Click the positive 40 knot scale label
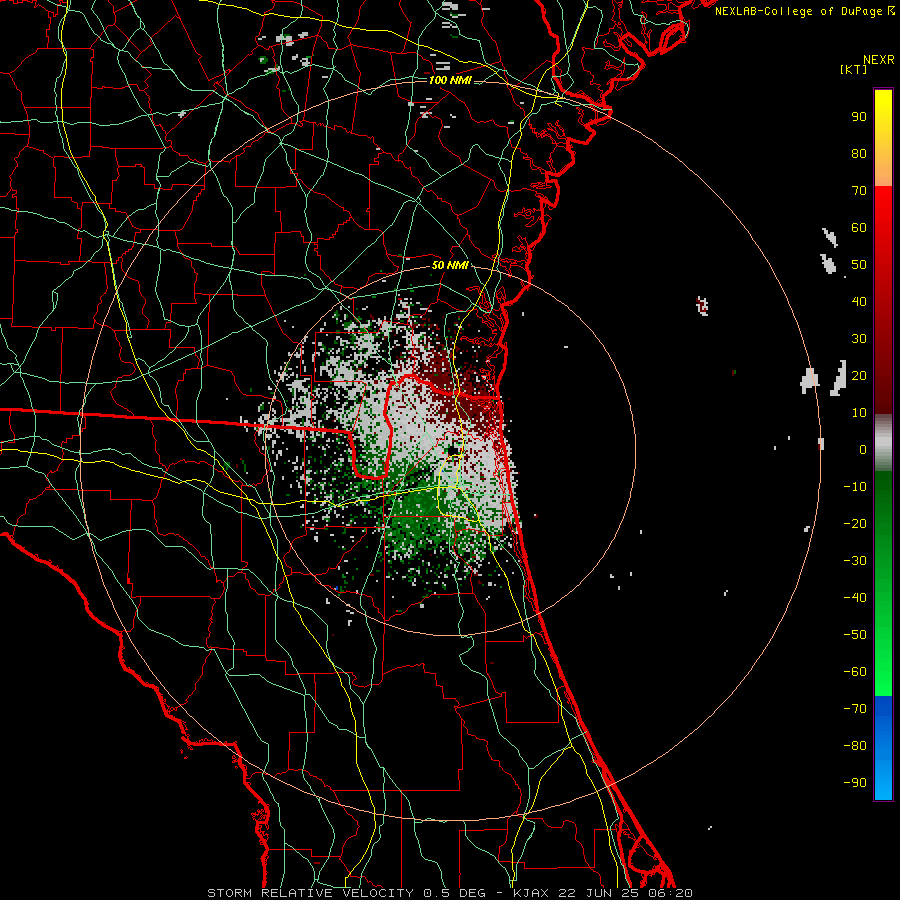 click(859, 302)
